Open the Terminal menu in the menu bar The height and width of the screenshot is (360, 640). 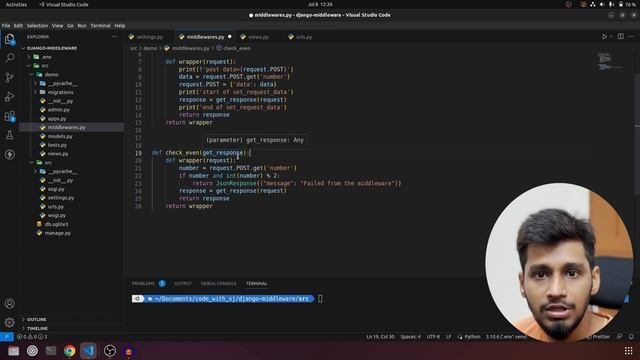100,26
